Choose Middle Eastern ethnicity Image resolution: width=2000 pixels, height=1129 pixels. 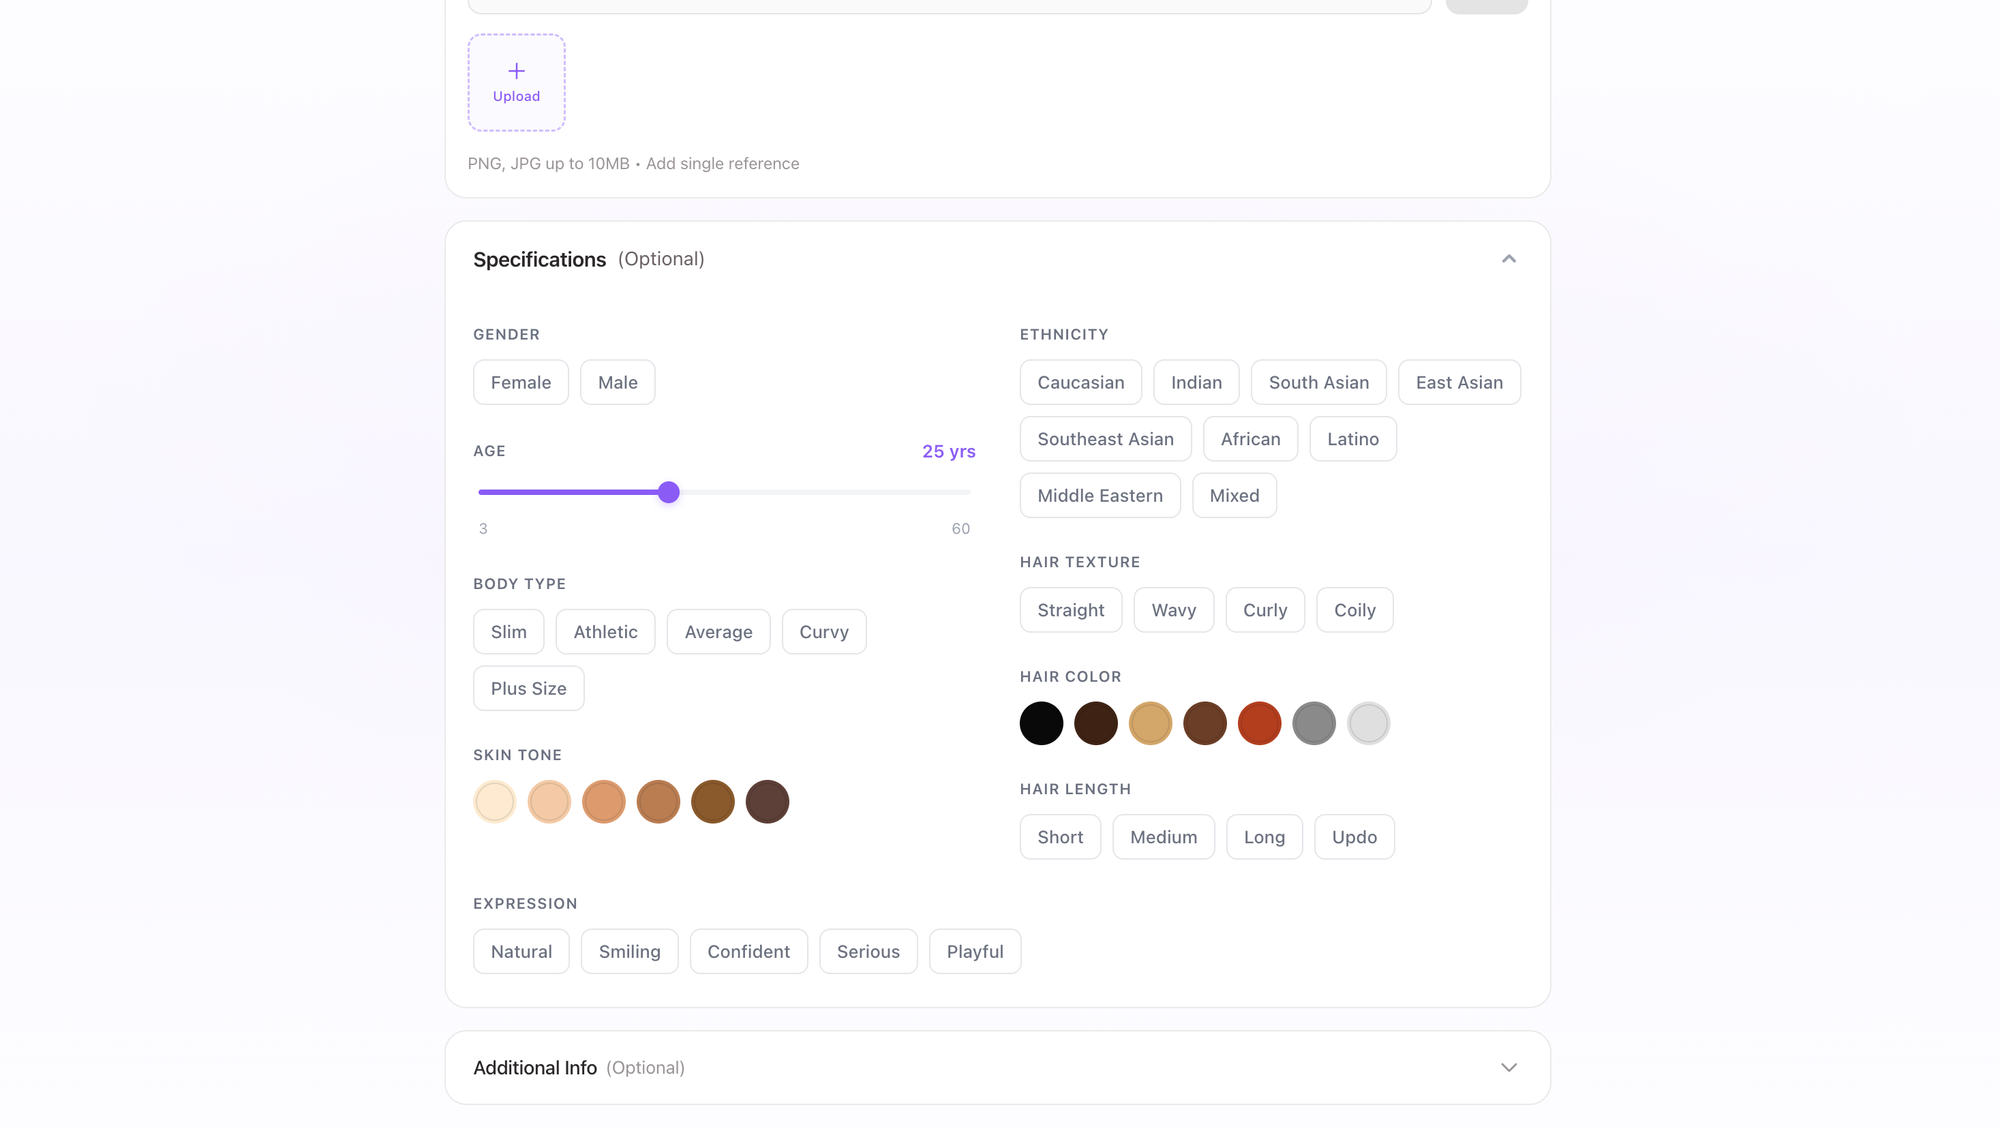[x=1099, y=495]
